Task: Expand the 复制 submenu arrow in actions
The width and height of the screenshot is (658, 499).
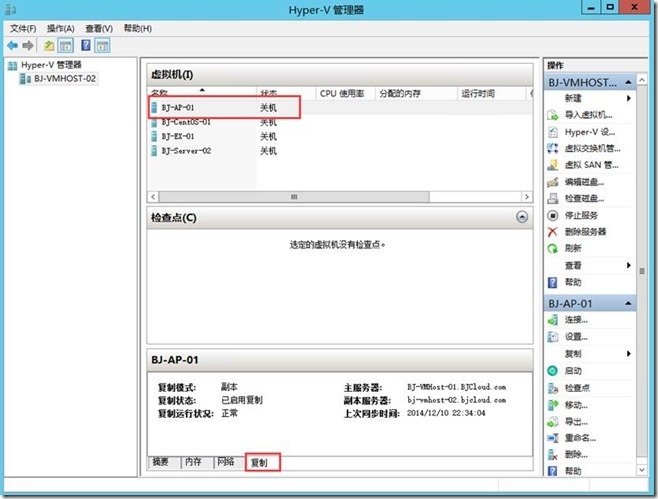Action: 629,354
